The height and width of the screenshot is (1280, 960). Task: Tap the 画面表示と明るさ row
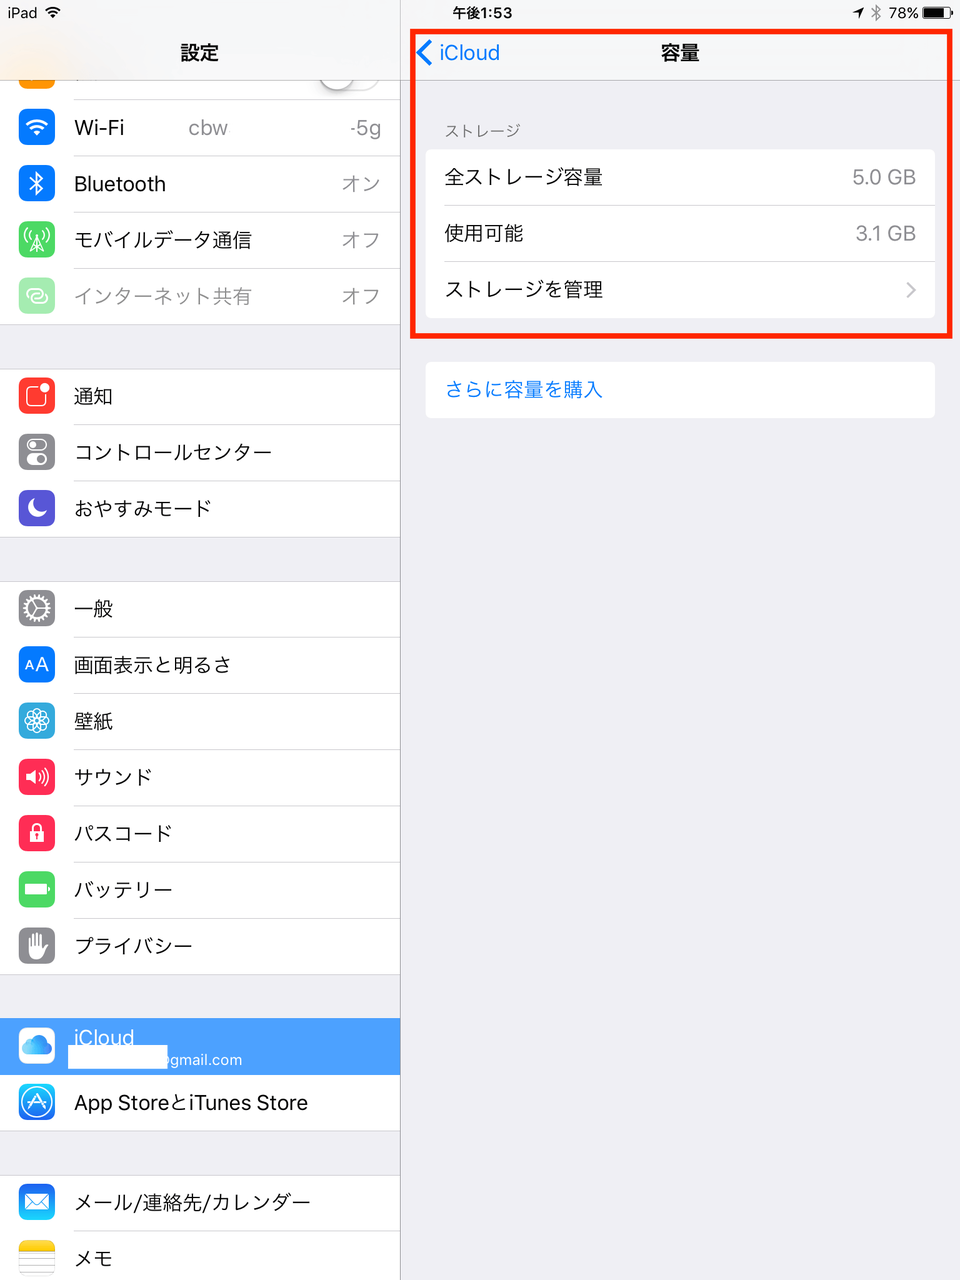pos(200,665)
